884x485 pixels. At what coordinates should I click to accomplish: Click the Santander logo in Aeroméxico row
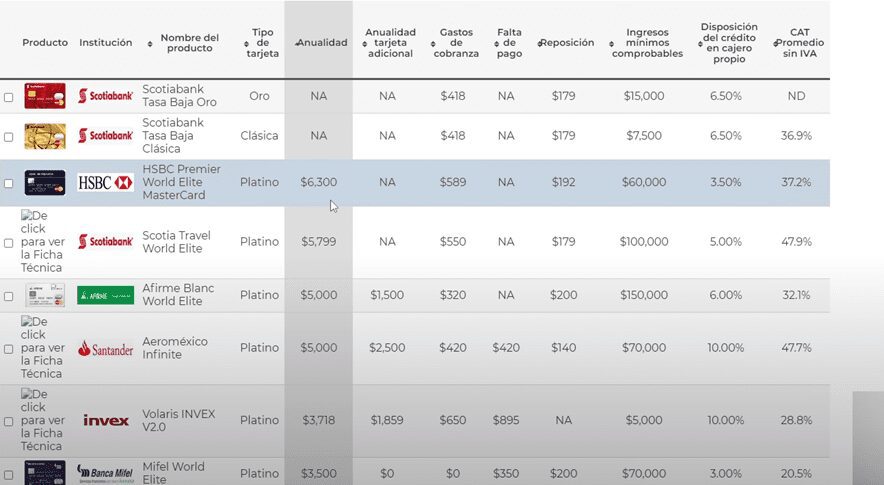105,349
